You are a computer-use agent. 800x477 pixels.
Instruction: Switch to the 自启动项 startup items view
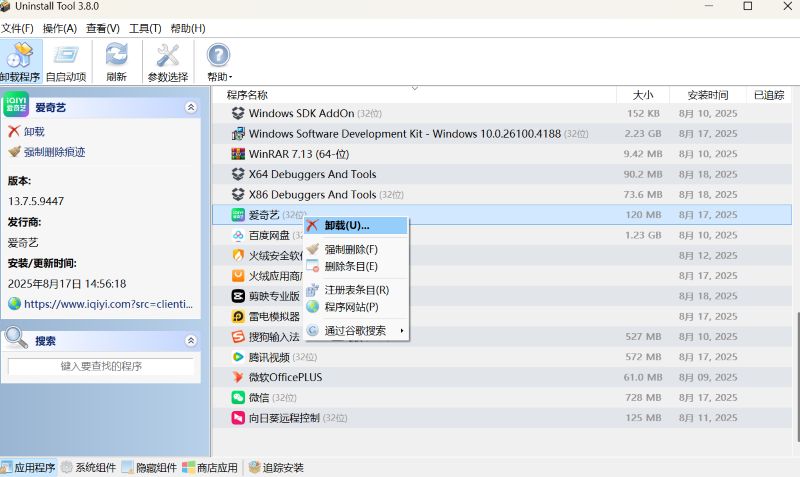click(x=66, y=62)
